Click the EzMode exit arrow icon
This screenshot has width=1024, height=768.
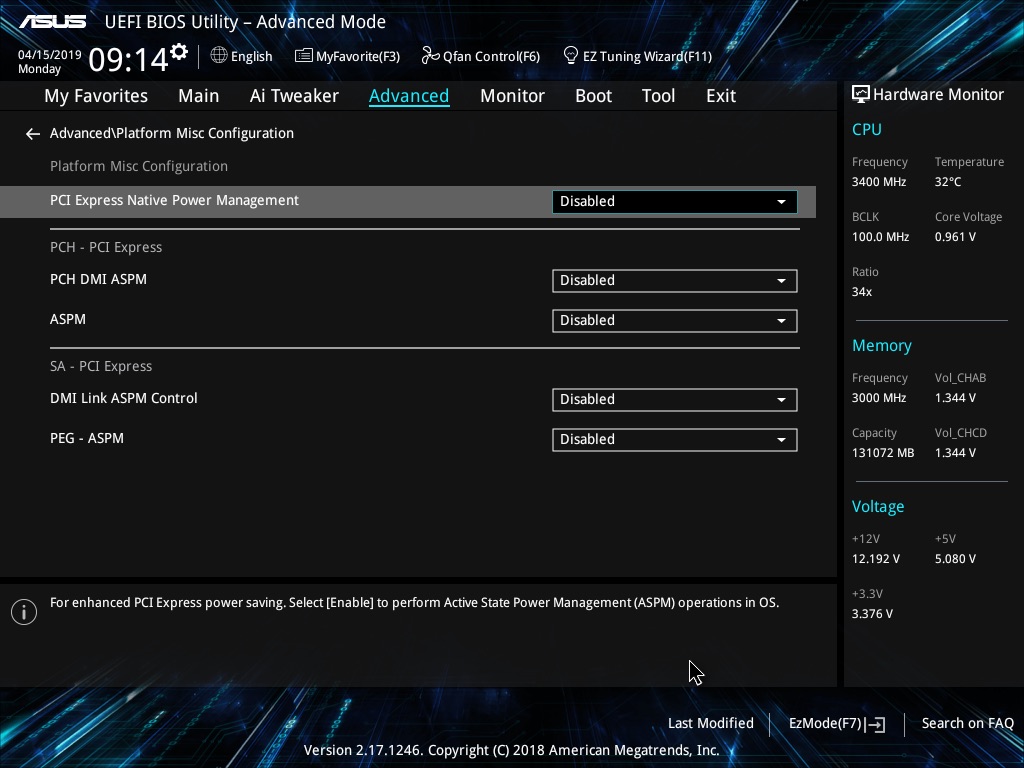876,724
